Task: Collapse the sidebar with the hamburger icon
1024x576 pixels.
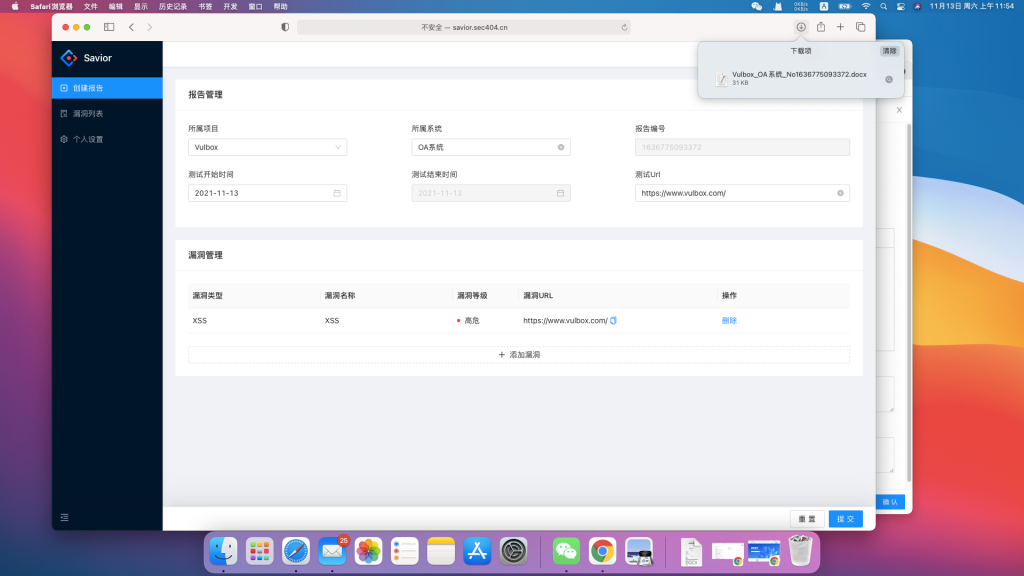Action: 64,517
